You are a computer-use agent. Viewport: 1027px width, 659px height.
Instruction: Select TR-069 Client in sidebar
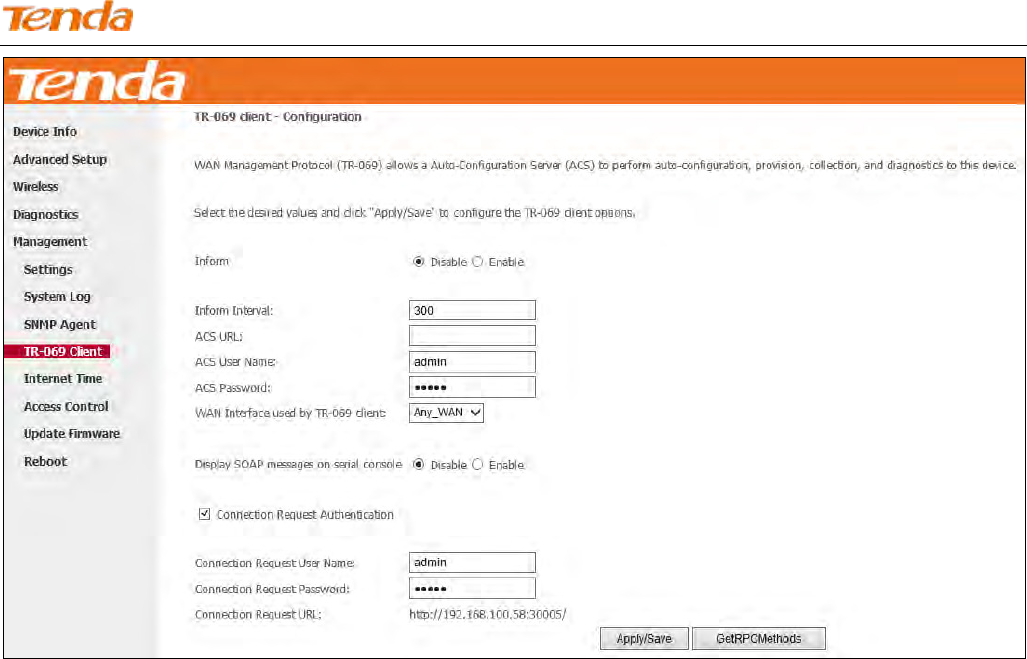click(57, 351)
